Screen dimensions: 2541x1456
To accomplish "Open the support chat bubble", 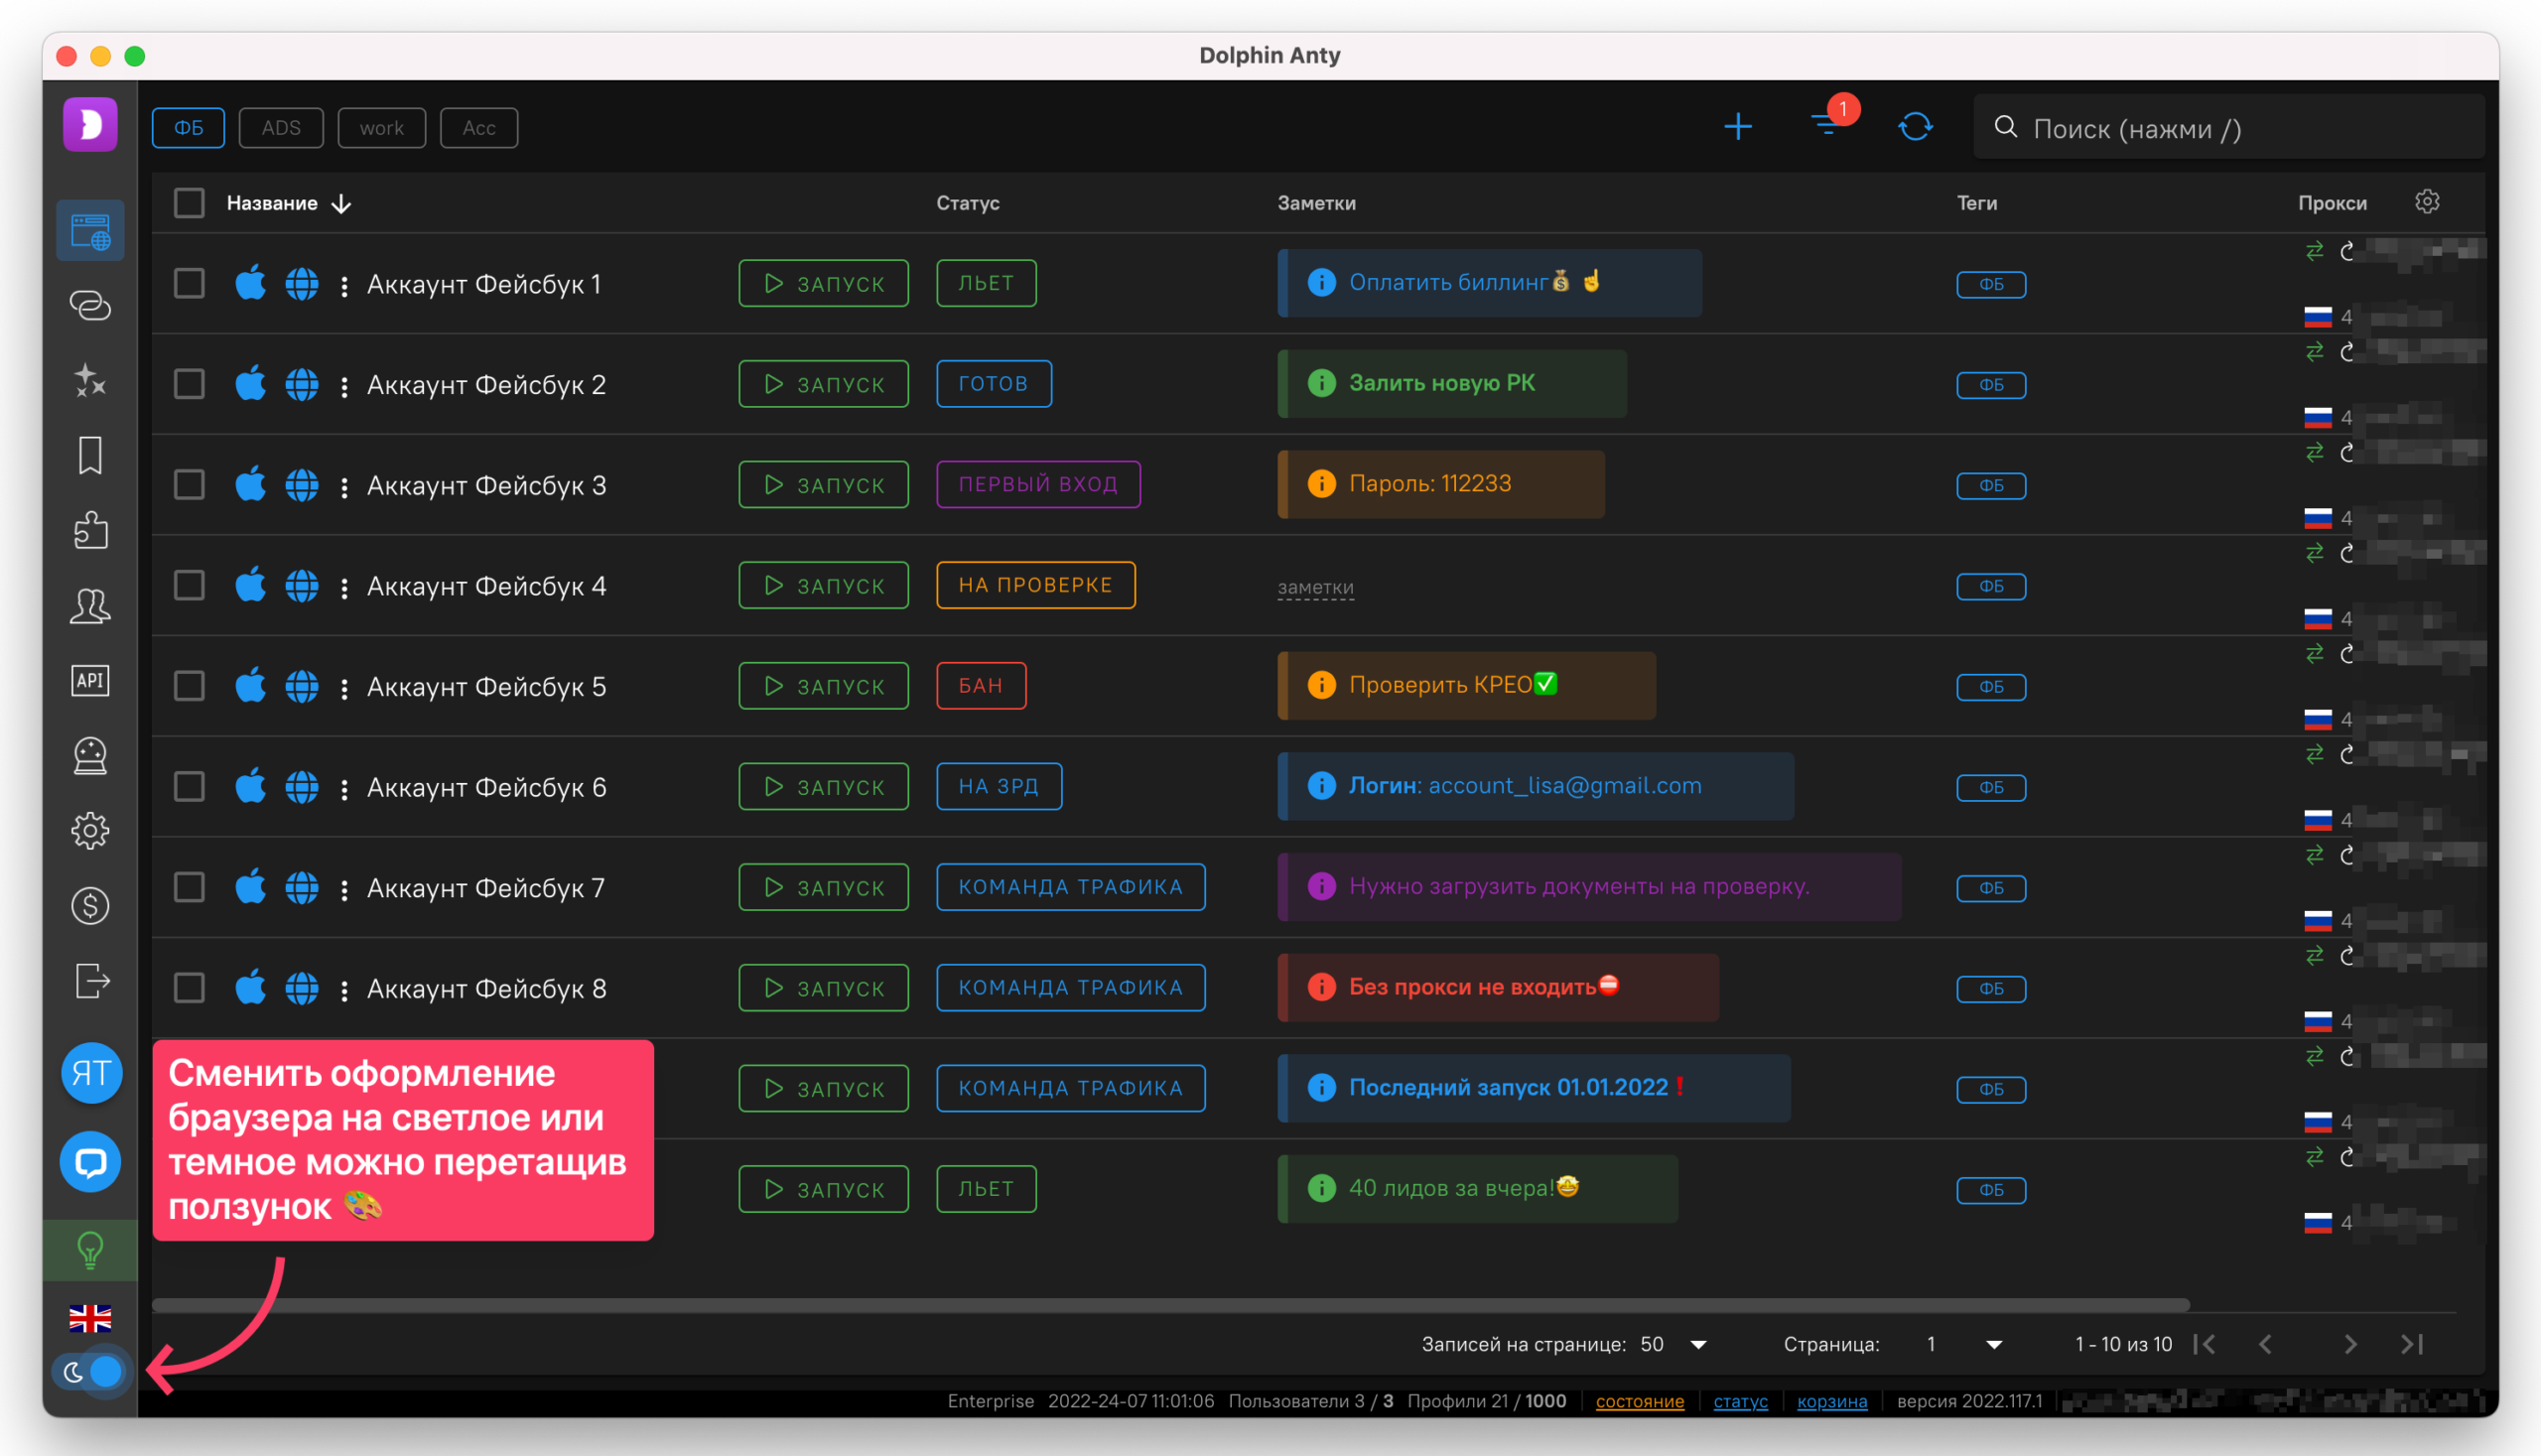I will point(91,1162).
